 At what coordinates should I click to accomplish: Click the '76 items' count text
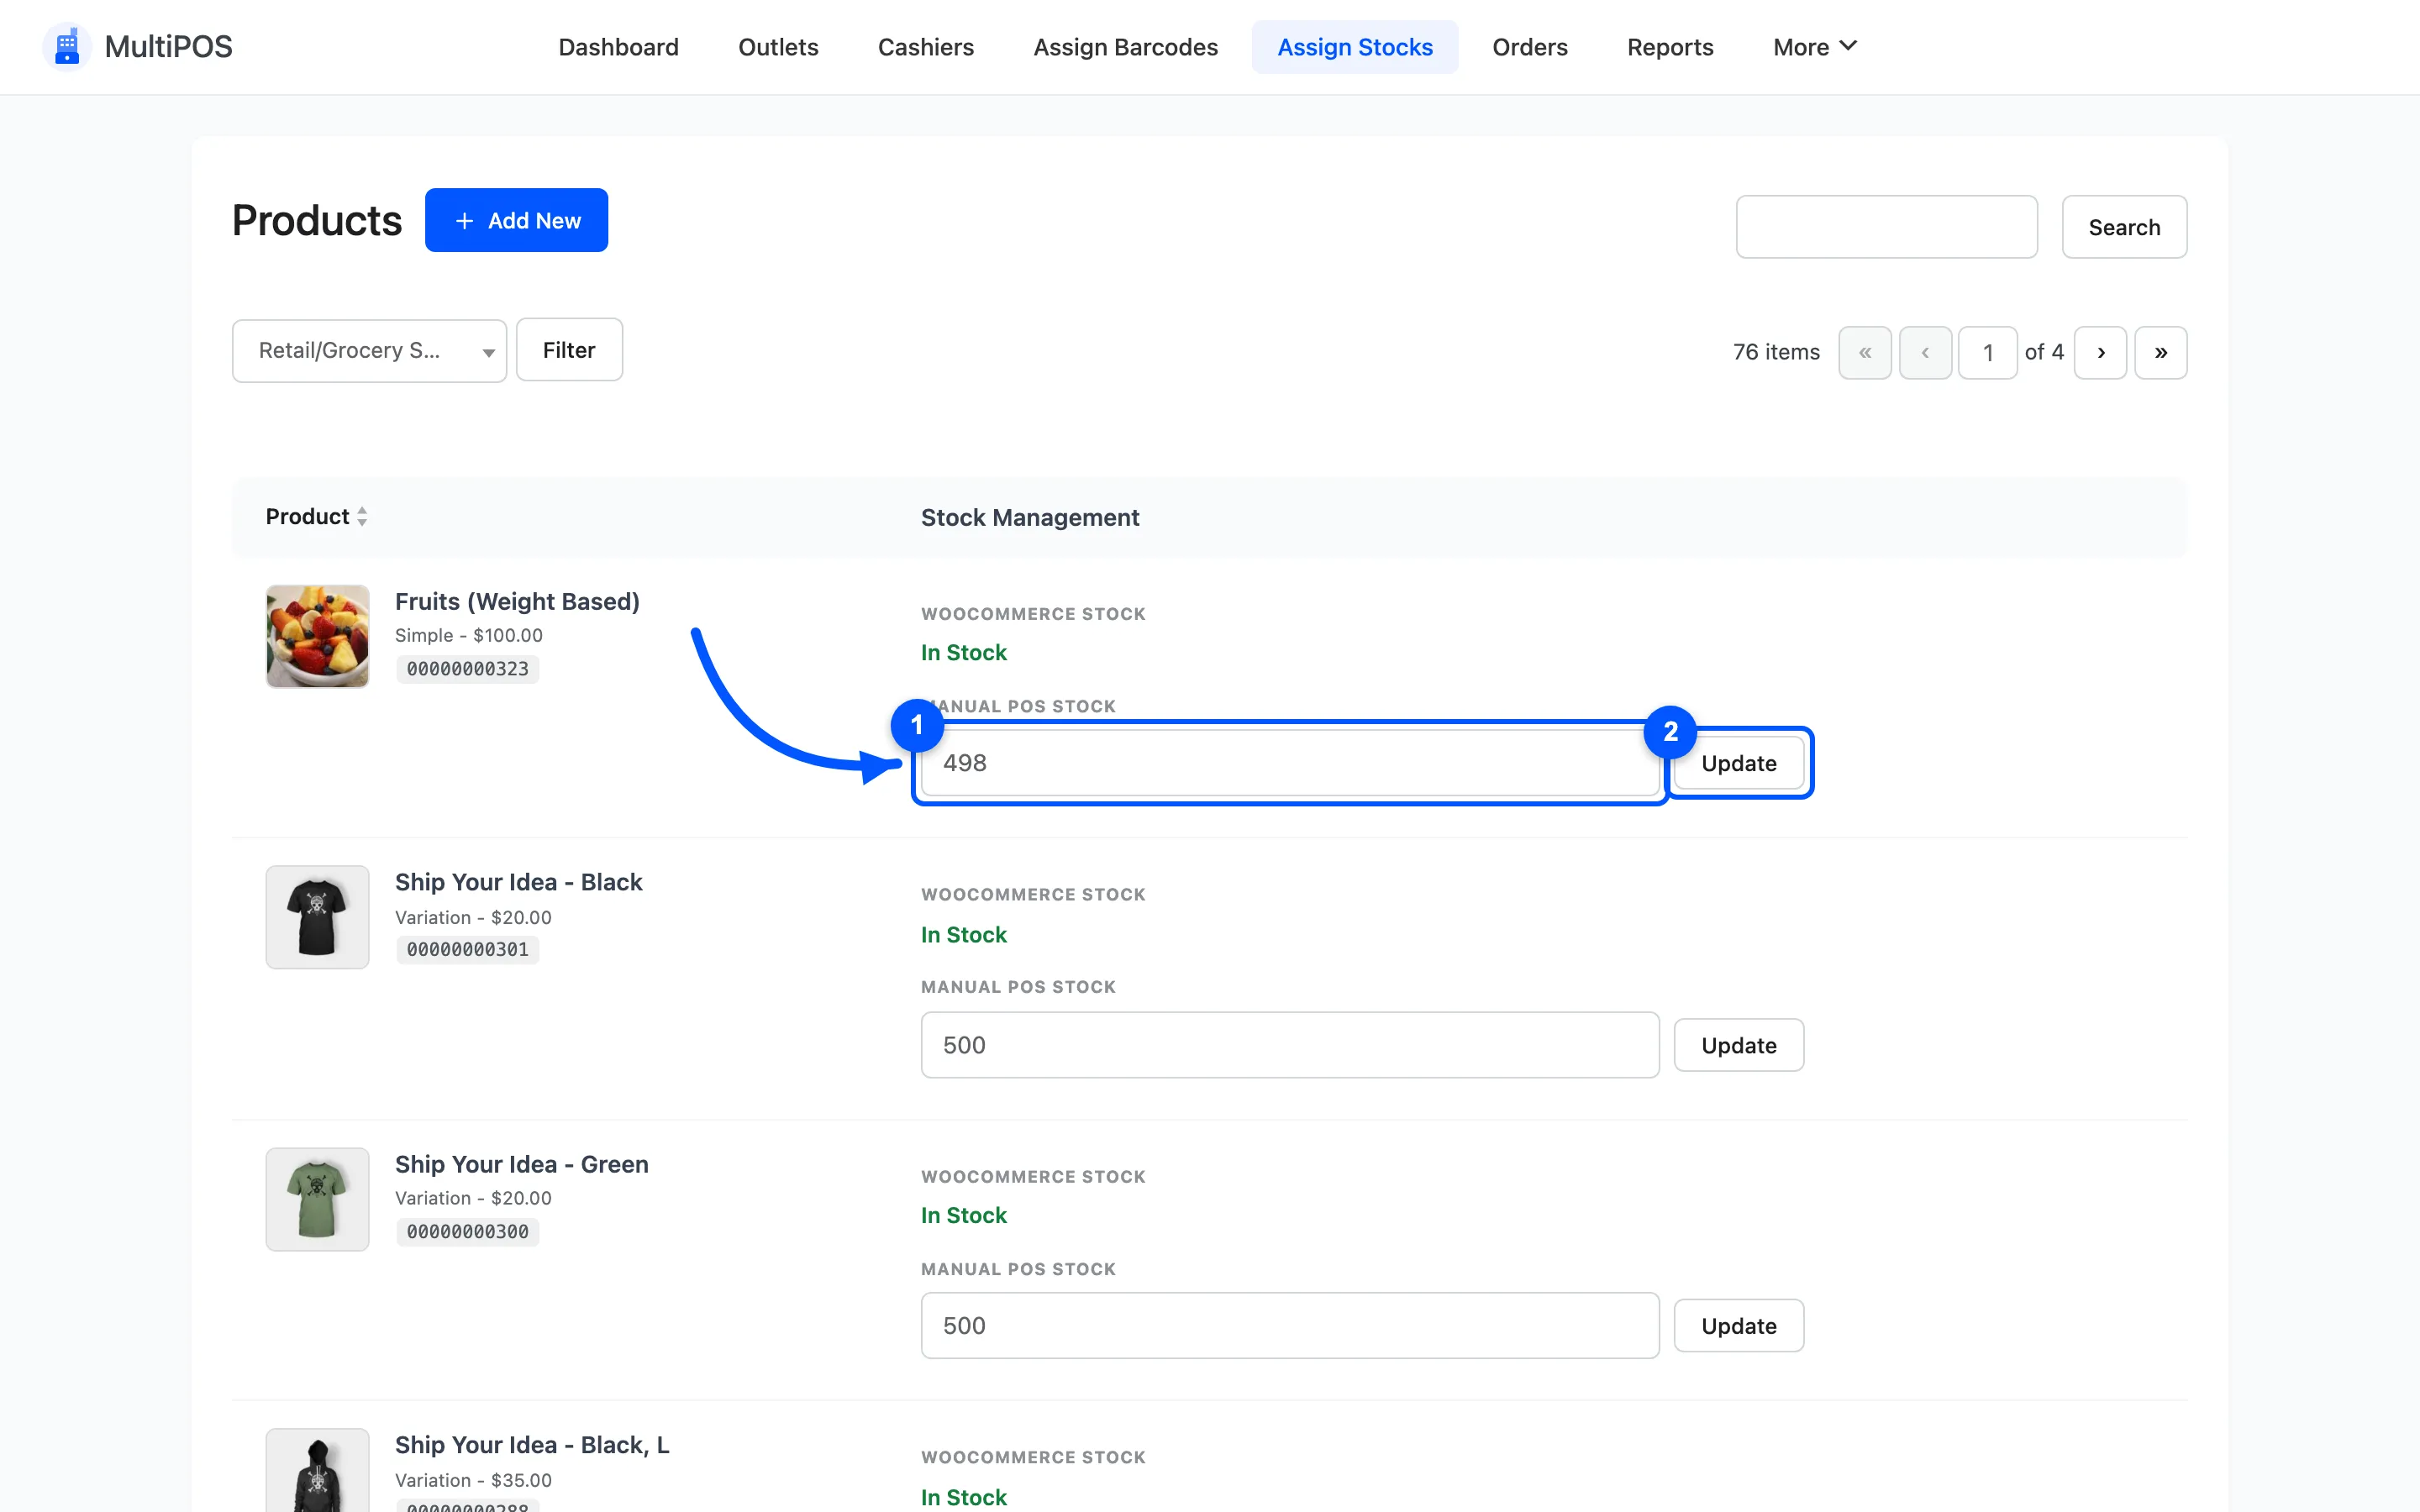(x=1776, y=352)
